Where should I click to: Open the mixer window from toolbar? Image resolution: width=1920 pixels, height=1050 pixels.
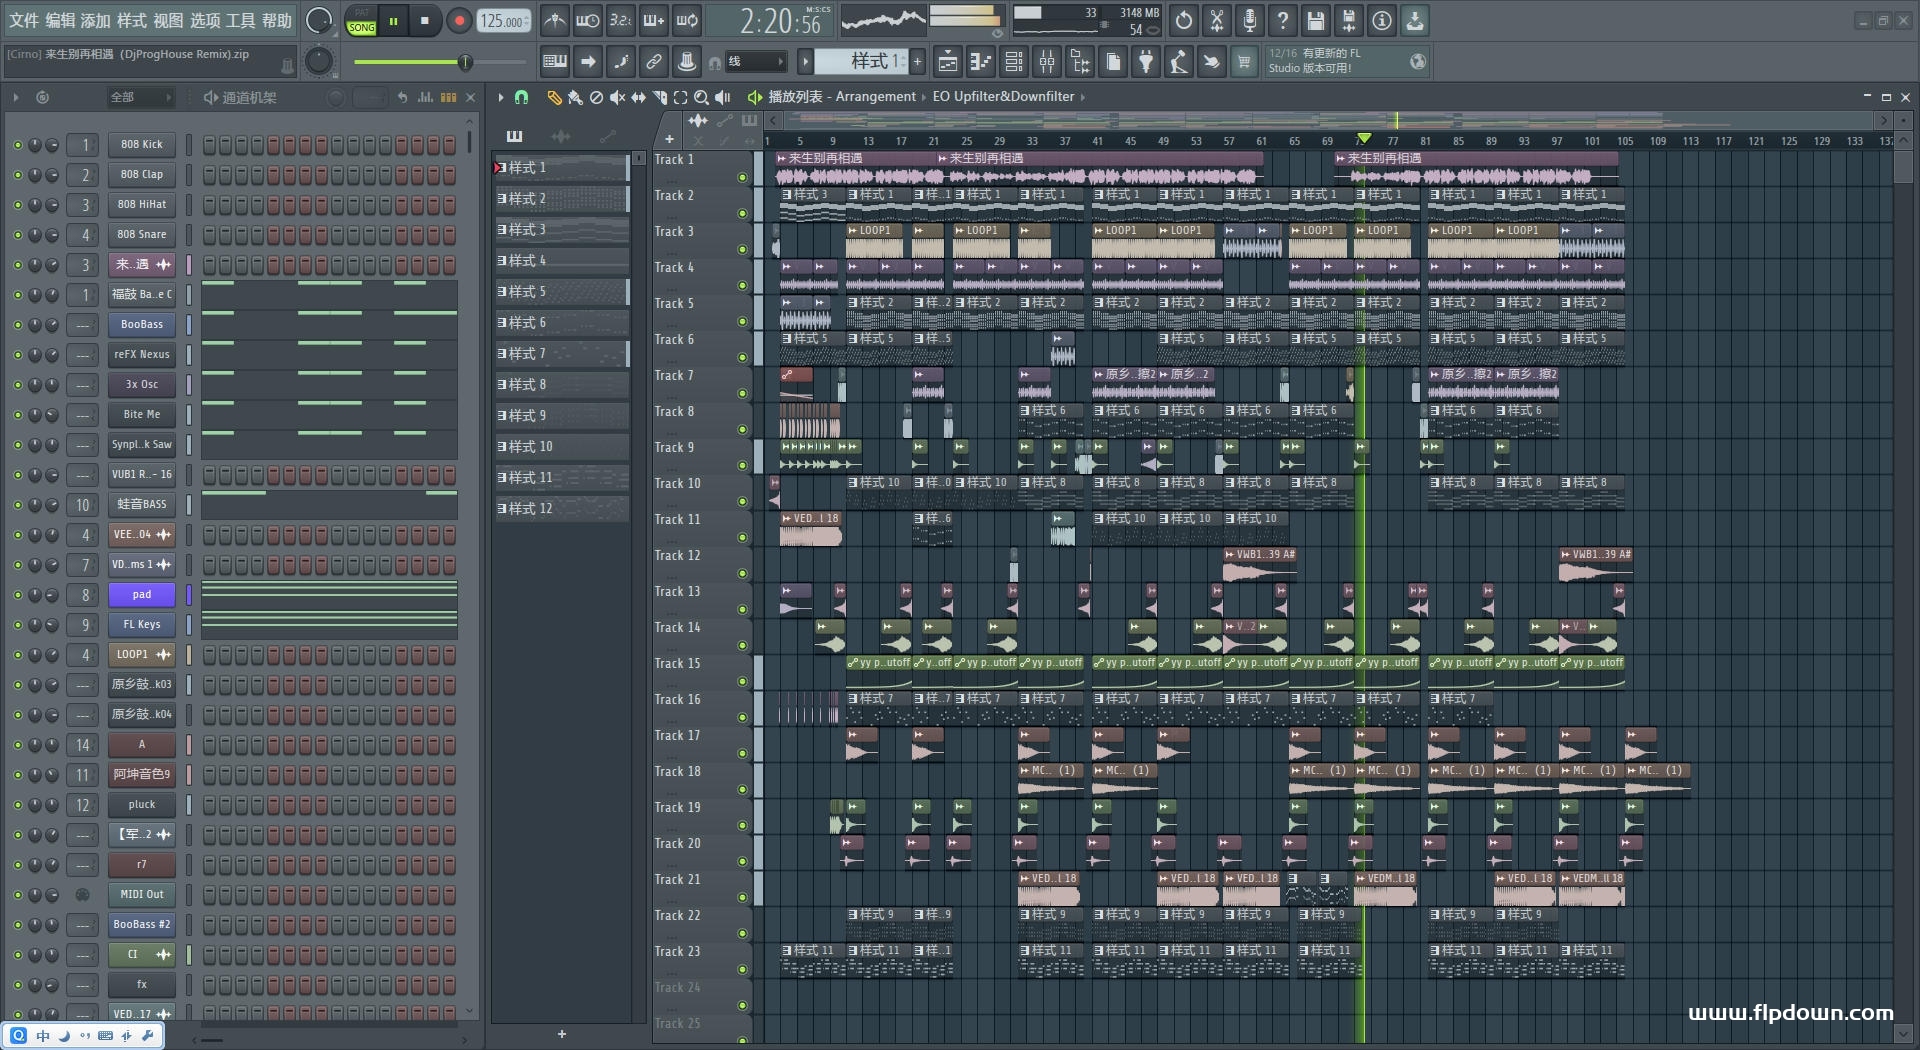click(x=1047, y=62)
